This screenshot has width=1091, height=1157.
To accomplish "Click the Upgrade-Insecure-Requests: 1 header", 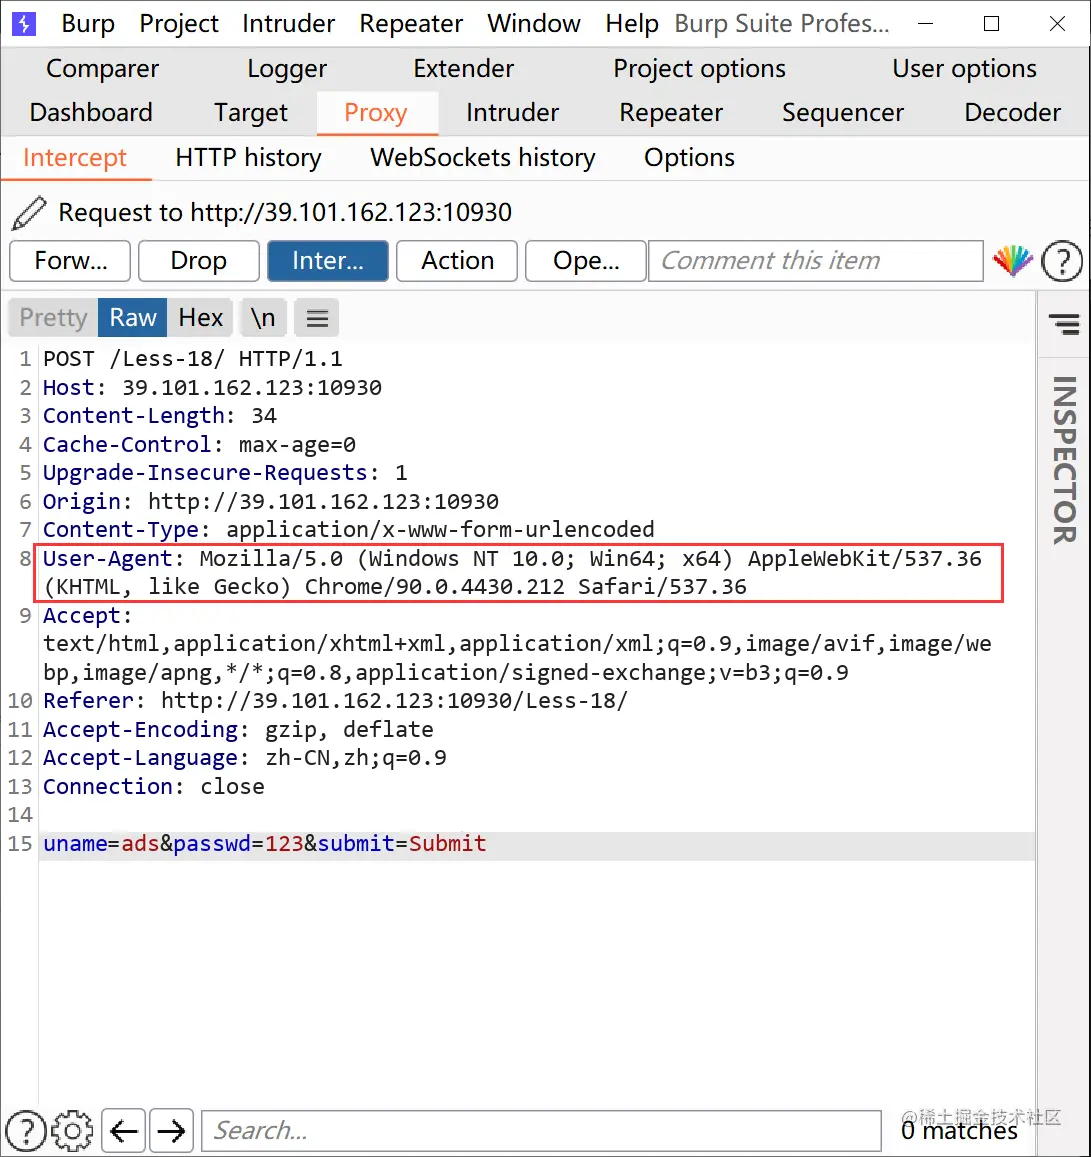I will pyautogui.click(x=225, y=473).
